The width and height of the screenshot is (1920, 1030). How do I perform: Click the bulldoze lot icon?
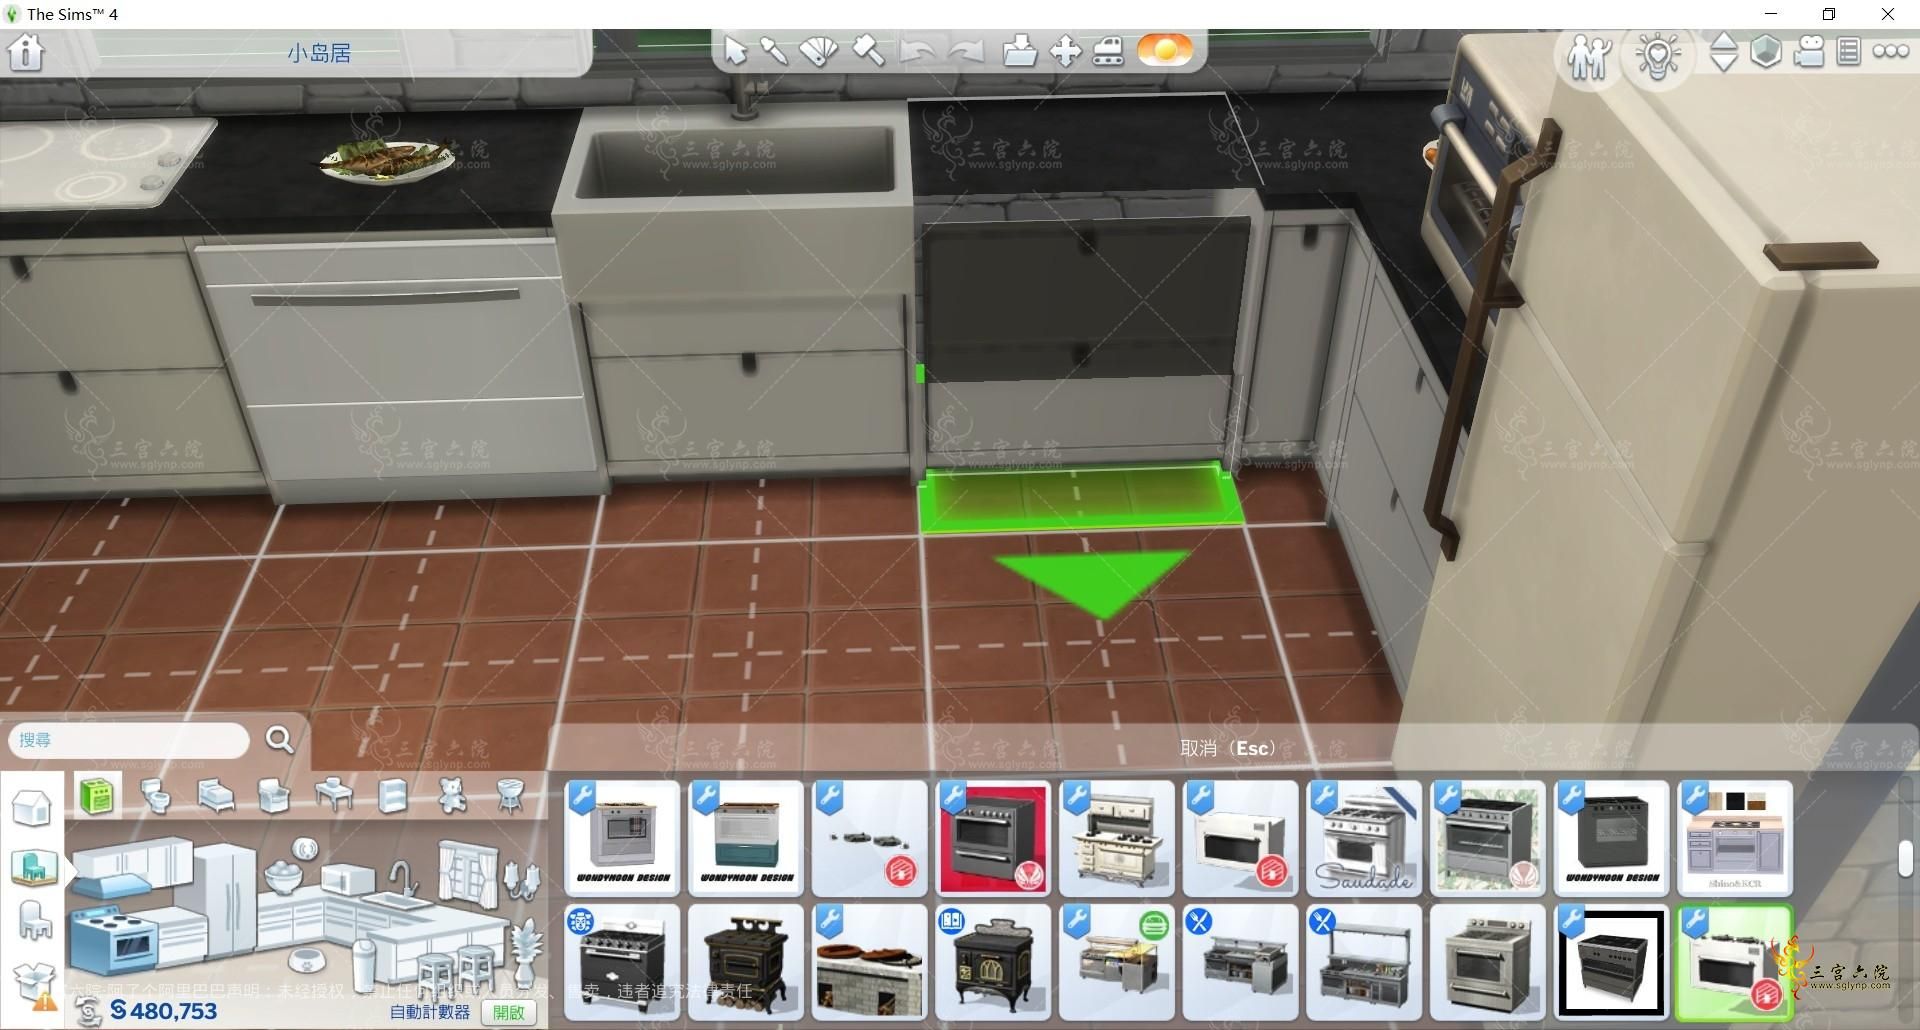[1108, 51]
